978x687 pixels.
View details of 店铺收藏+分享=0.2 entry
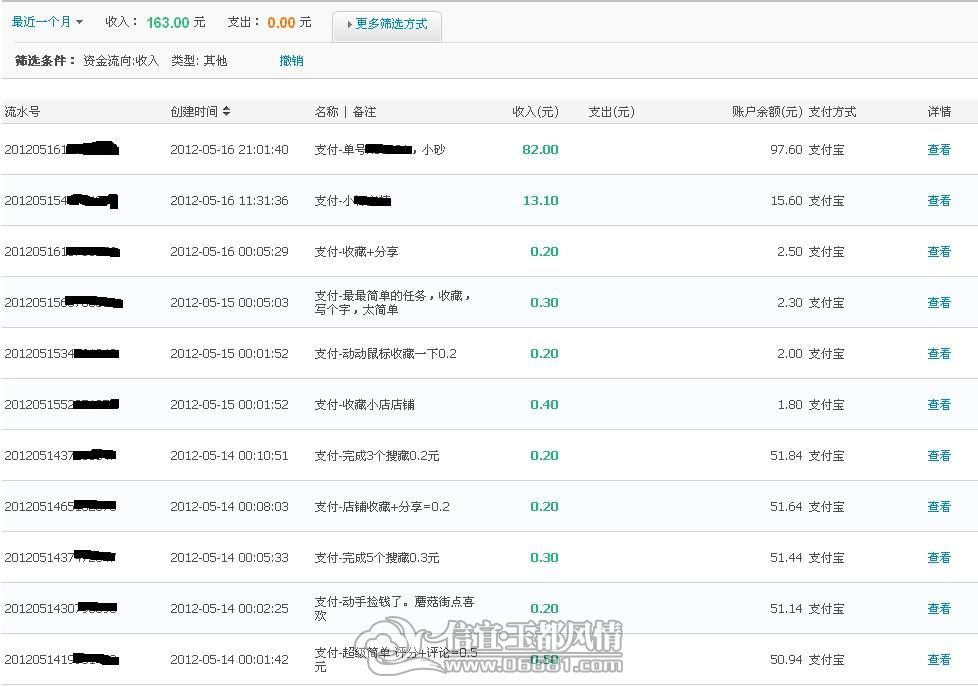(x=939, y=507)
